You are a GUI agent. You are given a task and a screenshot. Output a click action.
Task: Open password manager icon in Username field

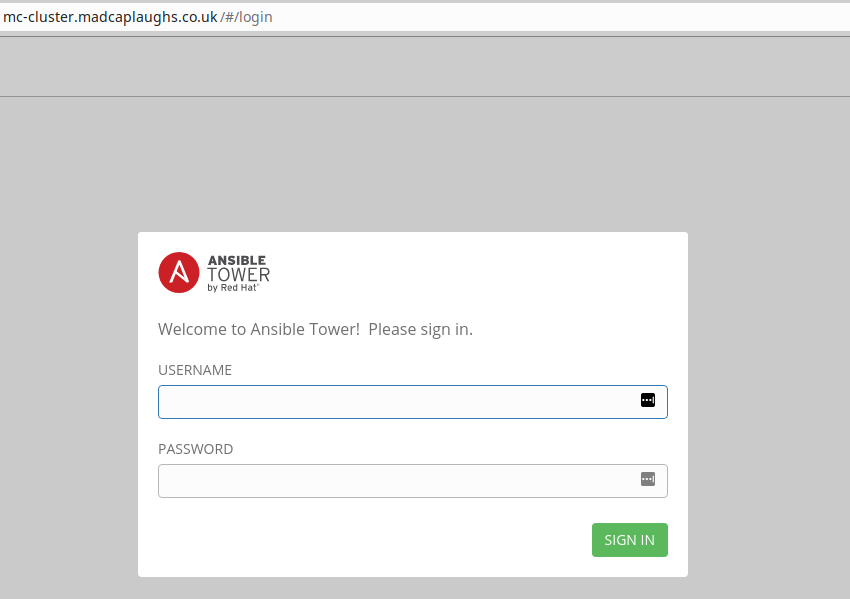pos(647,400)
